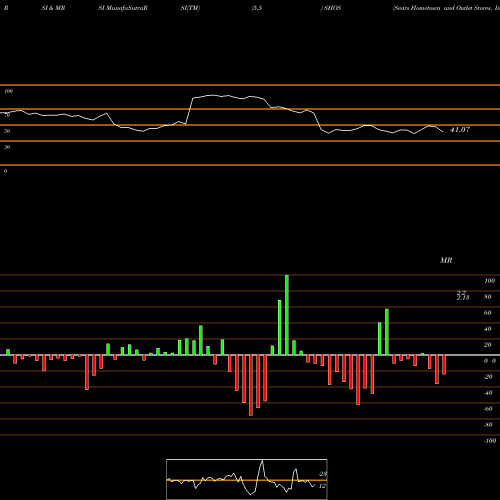The image size is (500, 500).
Task: Click the -100 label on the MR axis
Action: click(x=489, y=441)
